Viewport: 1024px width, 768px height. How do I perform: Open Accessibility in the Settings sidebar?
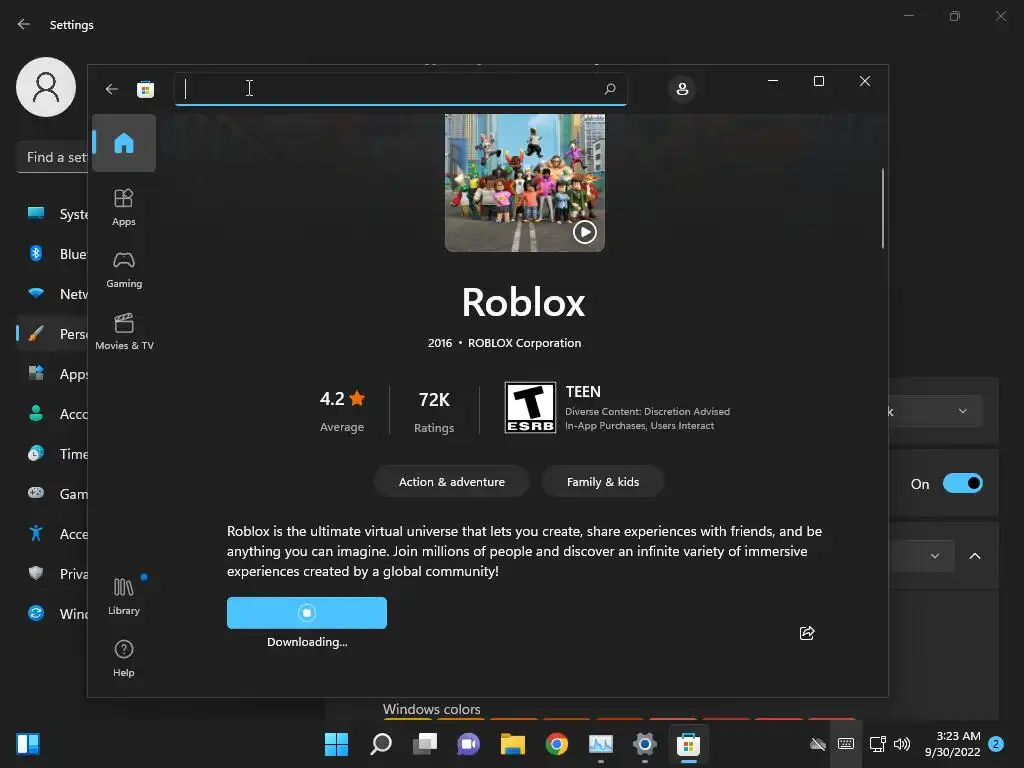52,534
